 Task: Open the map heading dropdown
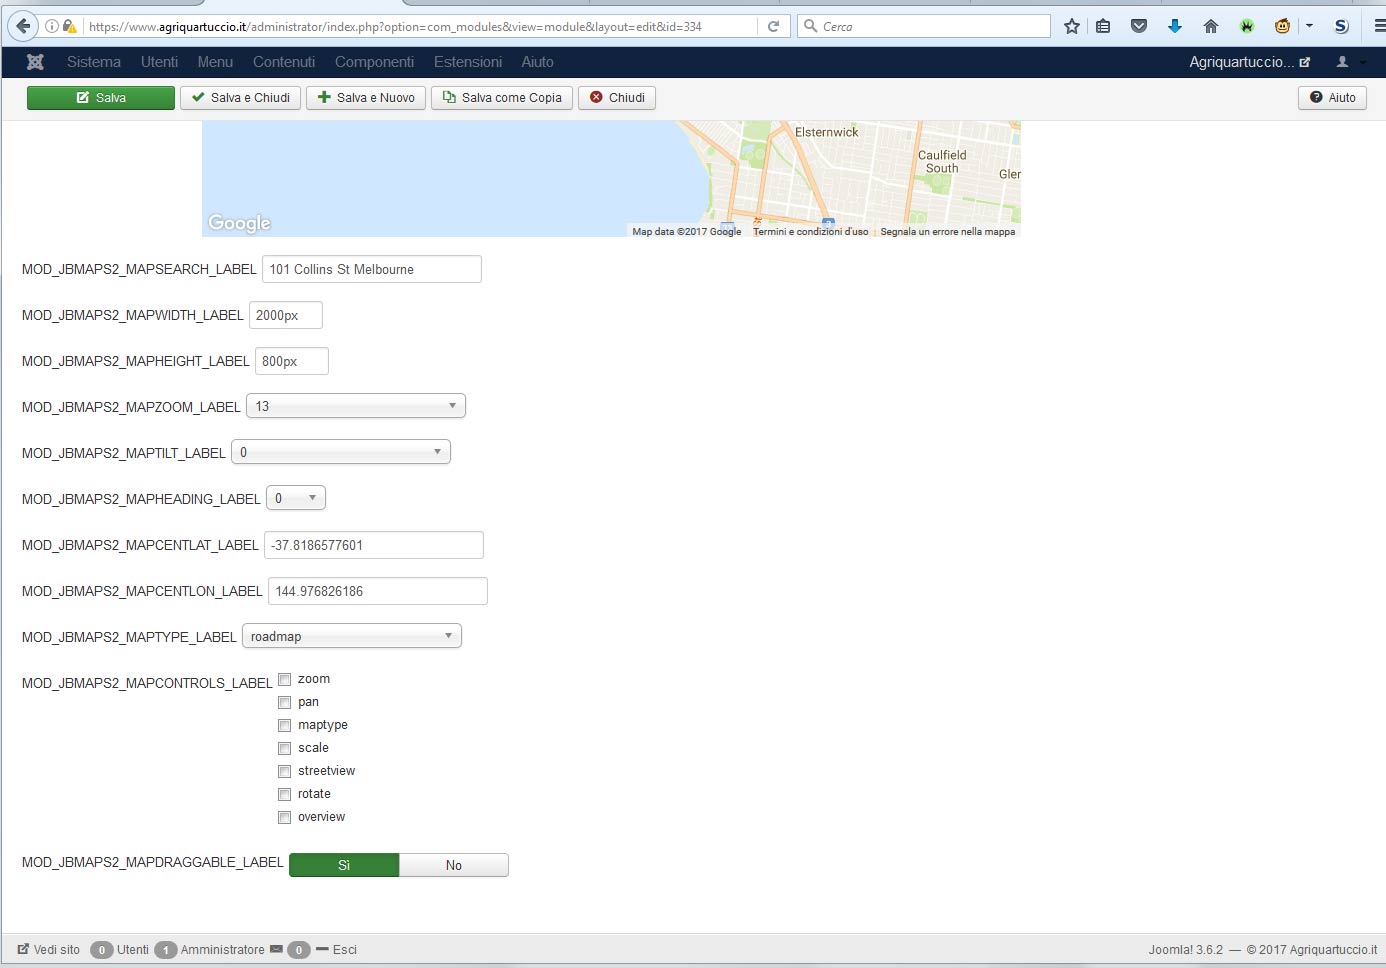coord(296,498)
